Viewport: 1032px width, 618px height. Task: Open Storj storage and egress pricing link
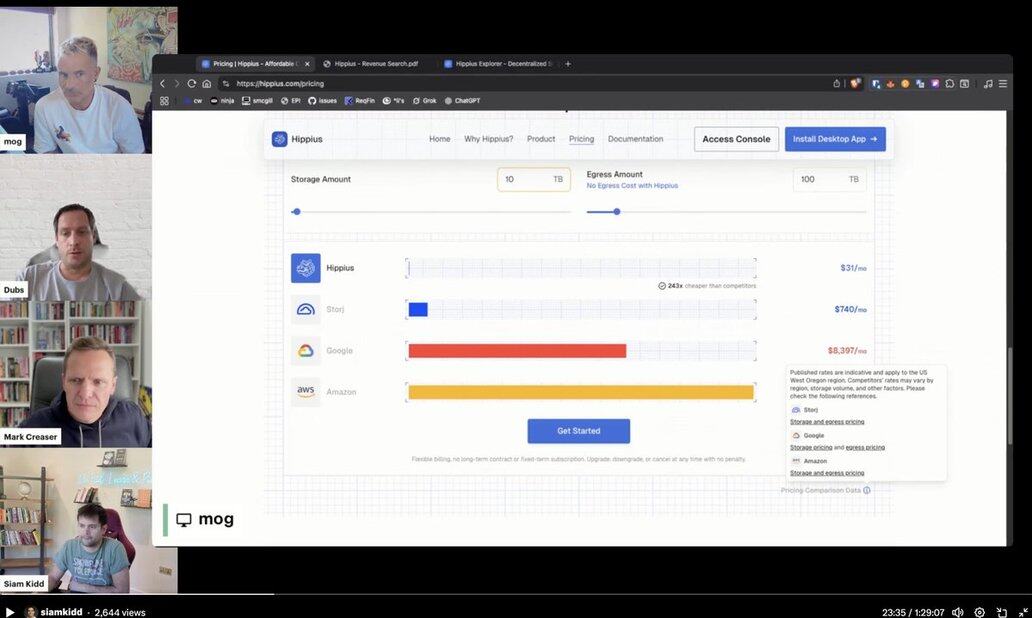[x=827, y=422]
